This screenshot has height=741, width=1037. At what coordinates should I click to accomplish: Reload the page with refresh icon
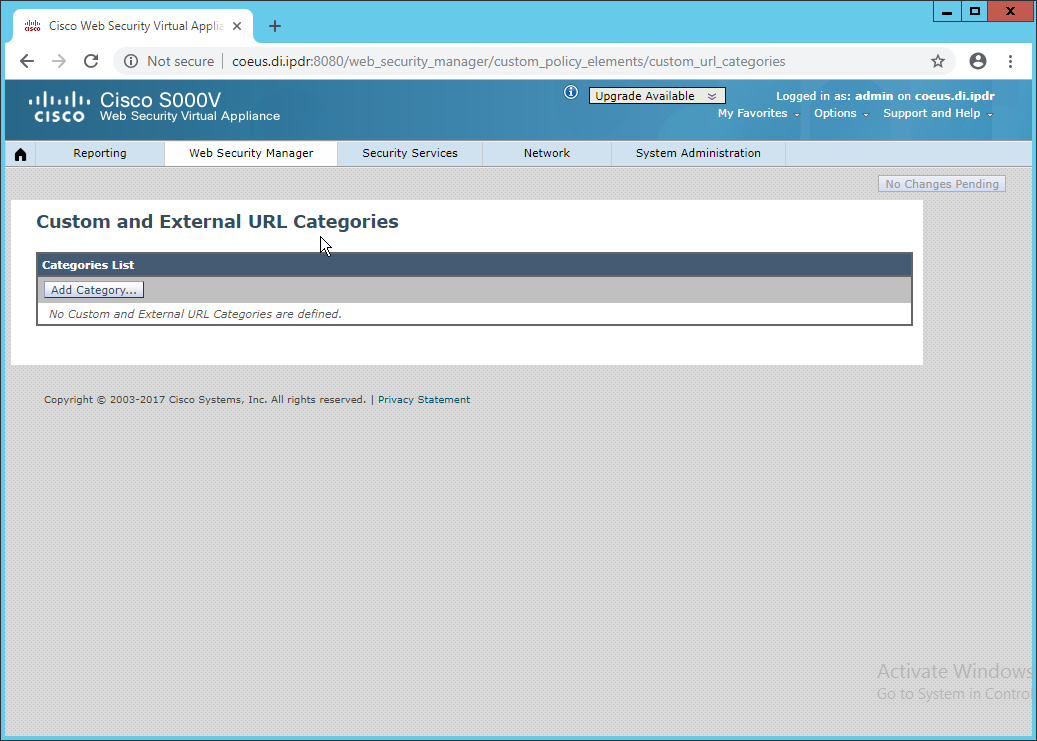[x=91, y=62]
